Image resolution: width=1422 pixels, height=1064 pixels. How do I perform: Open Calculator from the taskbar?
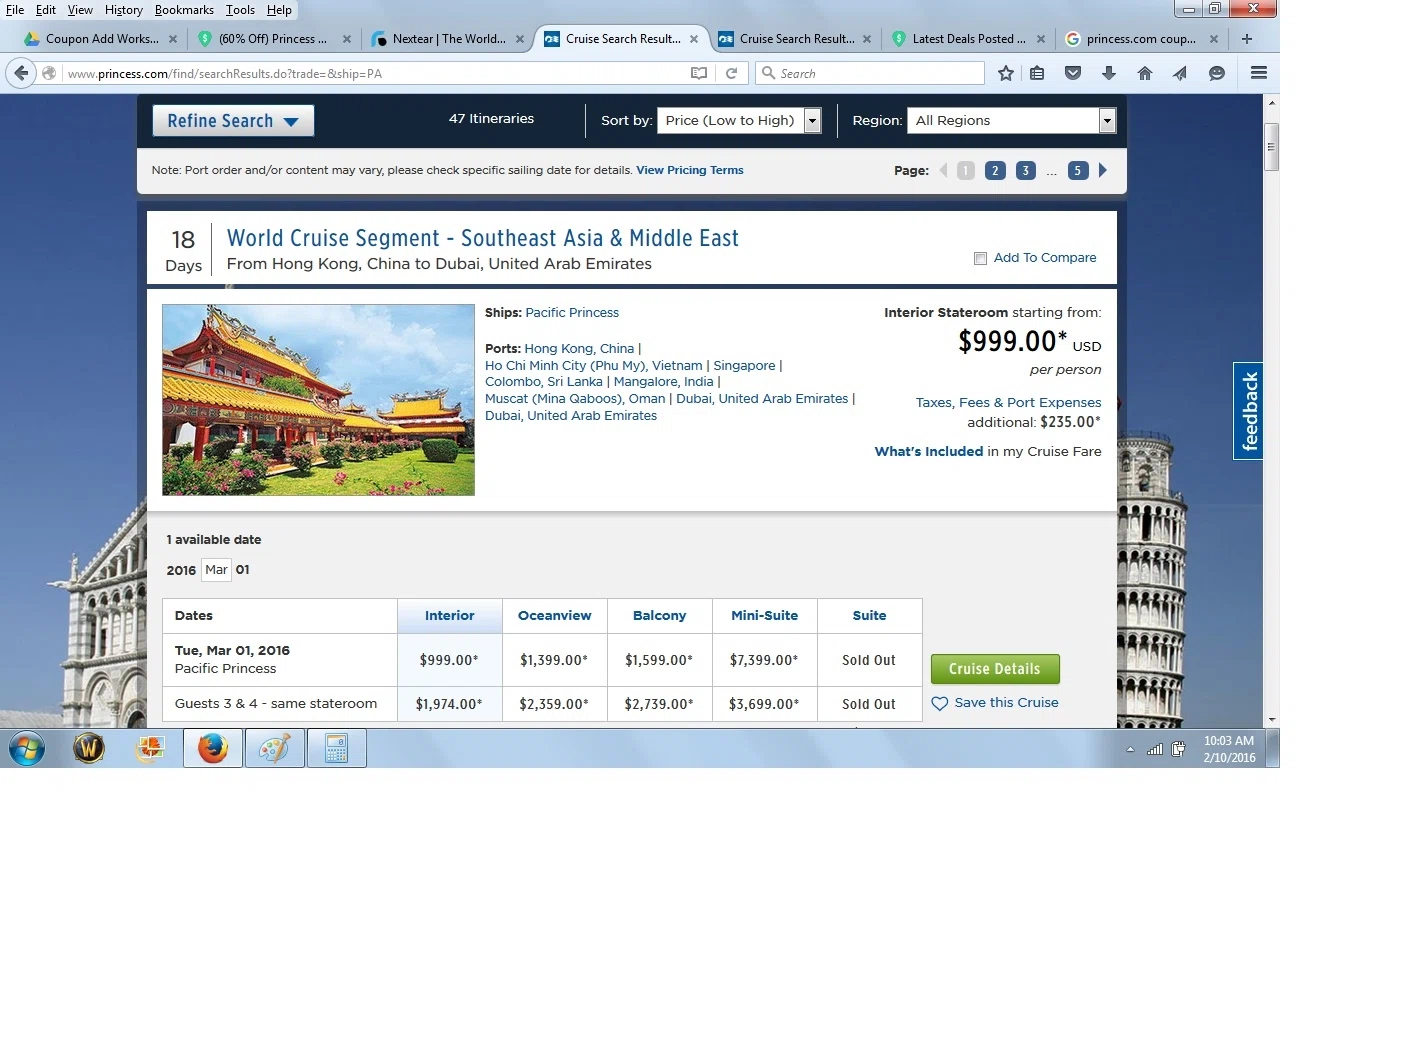click(x=337, y=748)
